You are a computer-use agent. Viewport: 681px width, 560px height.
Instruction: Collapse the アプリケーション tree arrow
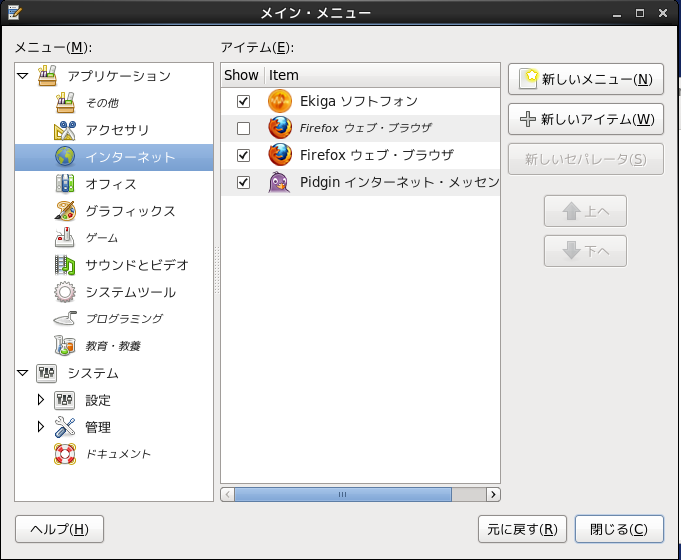(23, 76)
